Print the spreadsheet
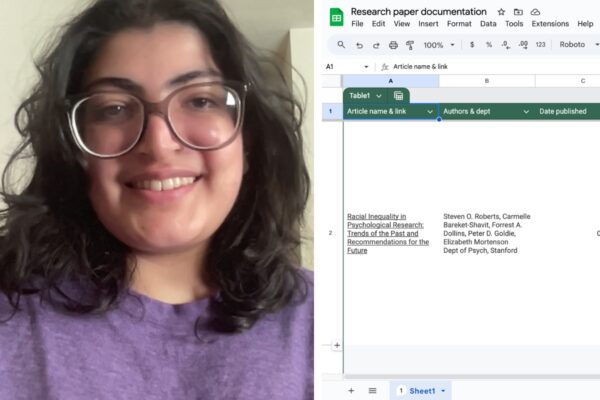 pyautogui.click(x=393, y=45)
